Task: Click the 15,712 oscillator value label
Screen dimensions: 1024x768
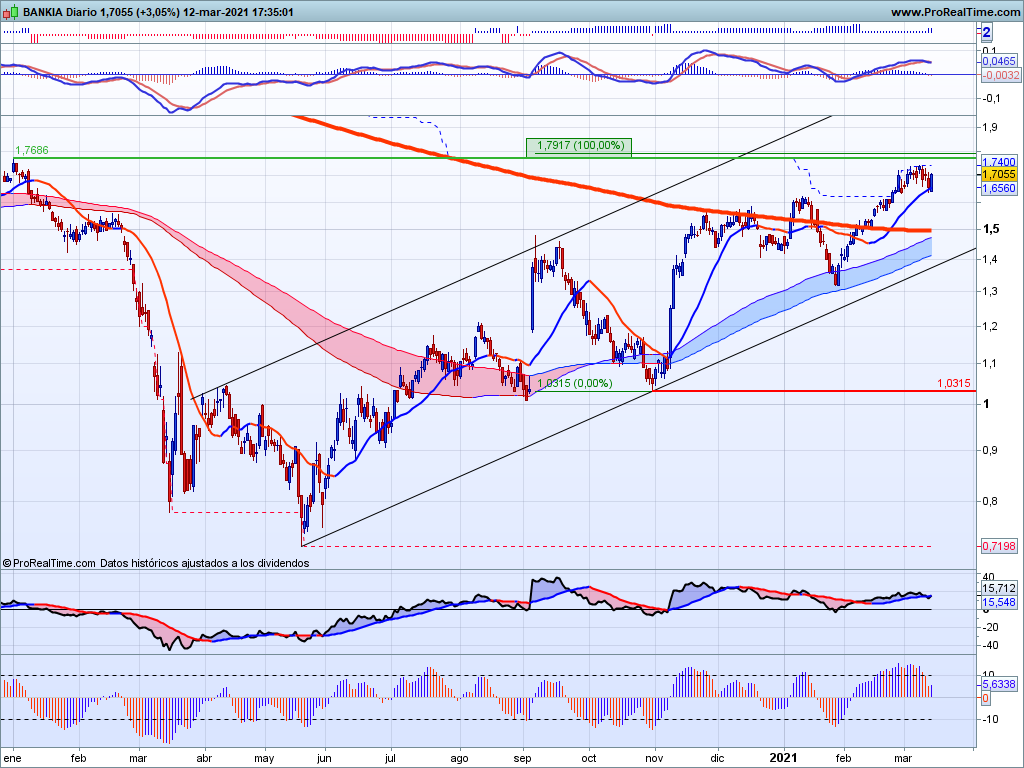Action: tap(999, 588)
